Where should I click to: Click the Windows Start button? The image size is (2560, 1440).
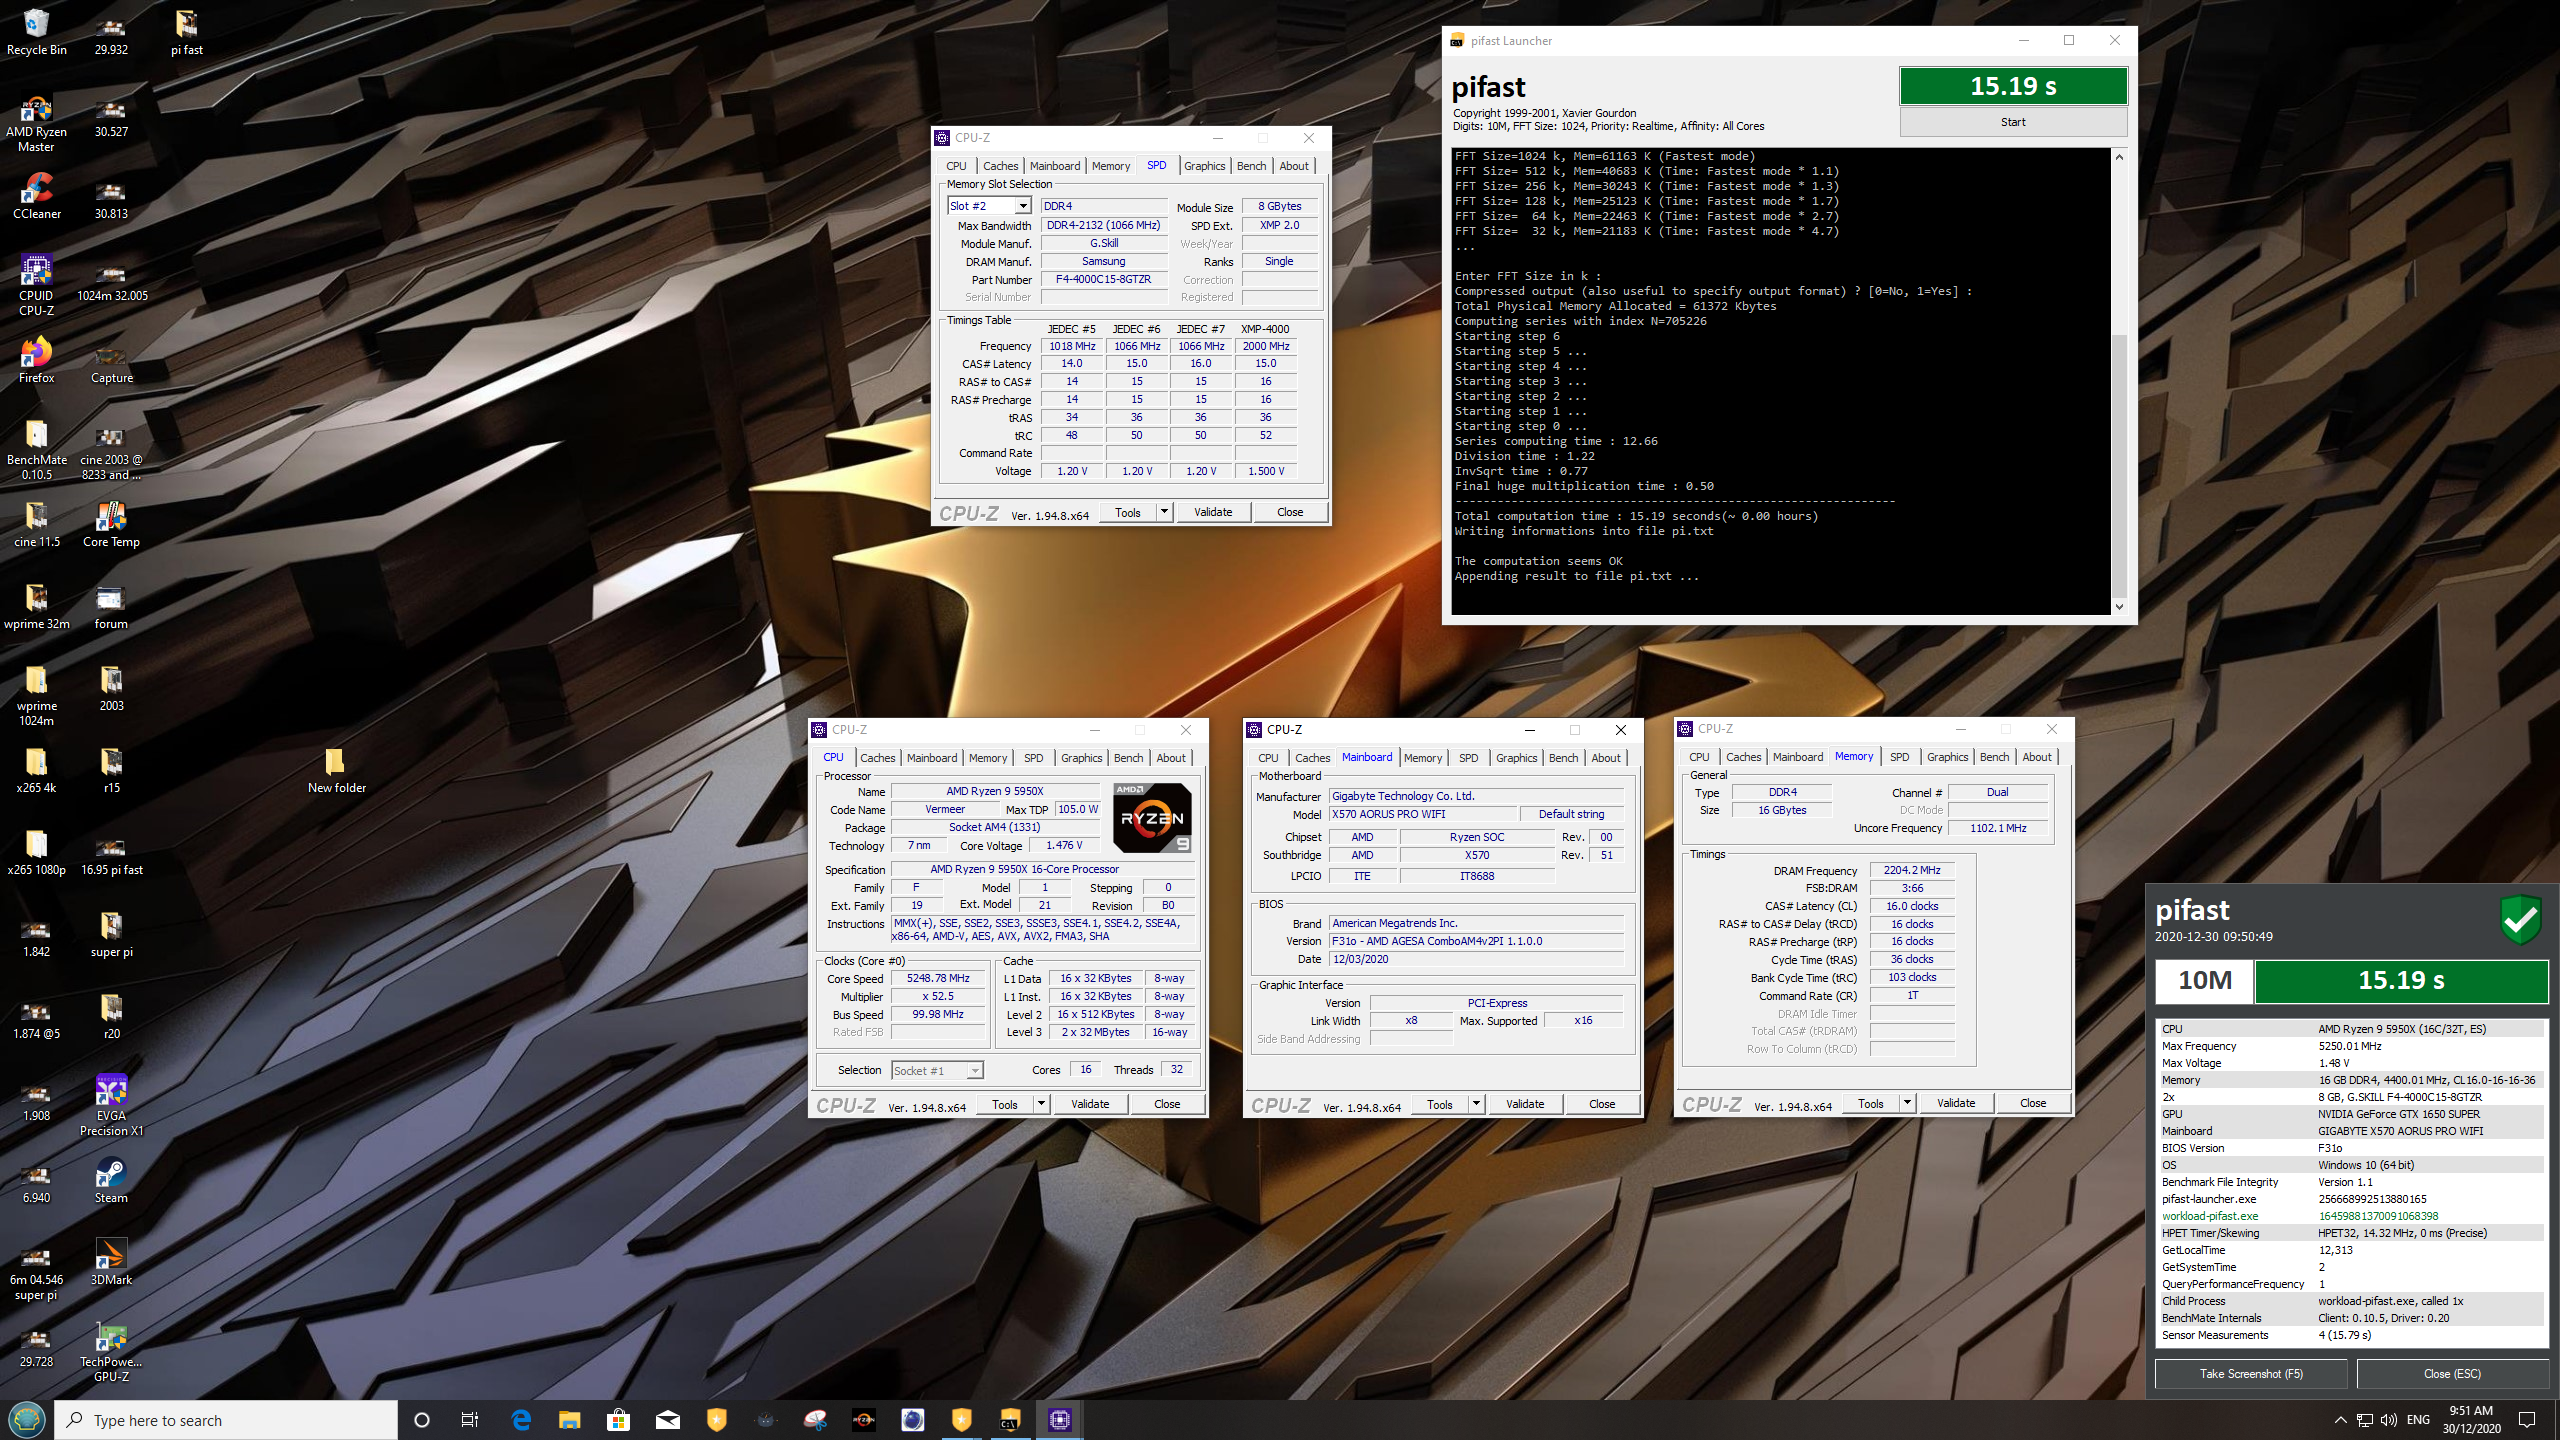coord(26,1420)
